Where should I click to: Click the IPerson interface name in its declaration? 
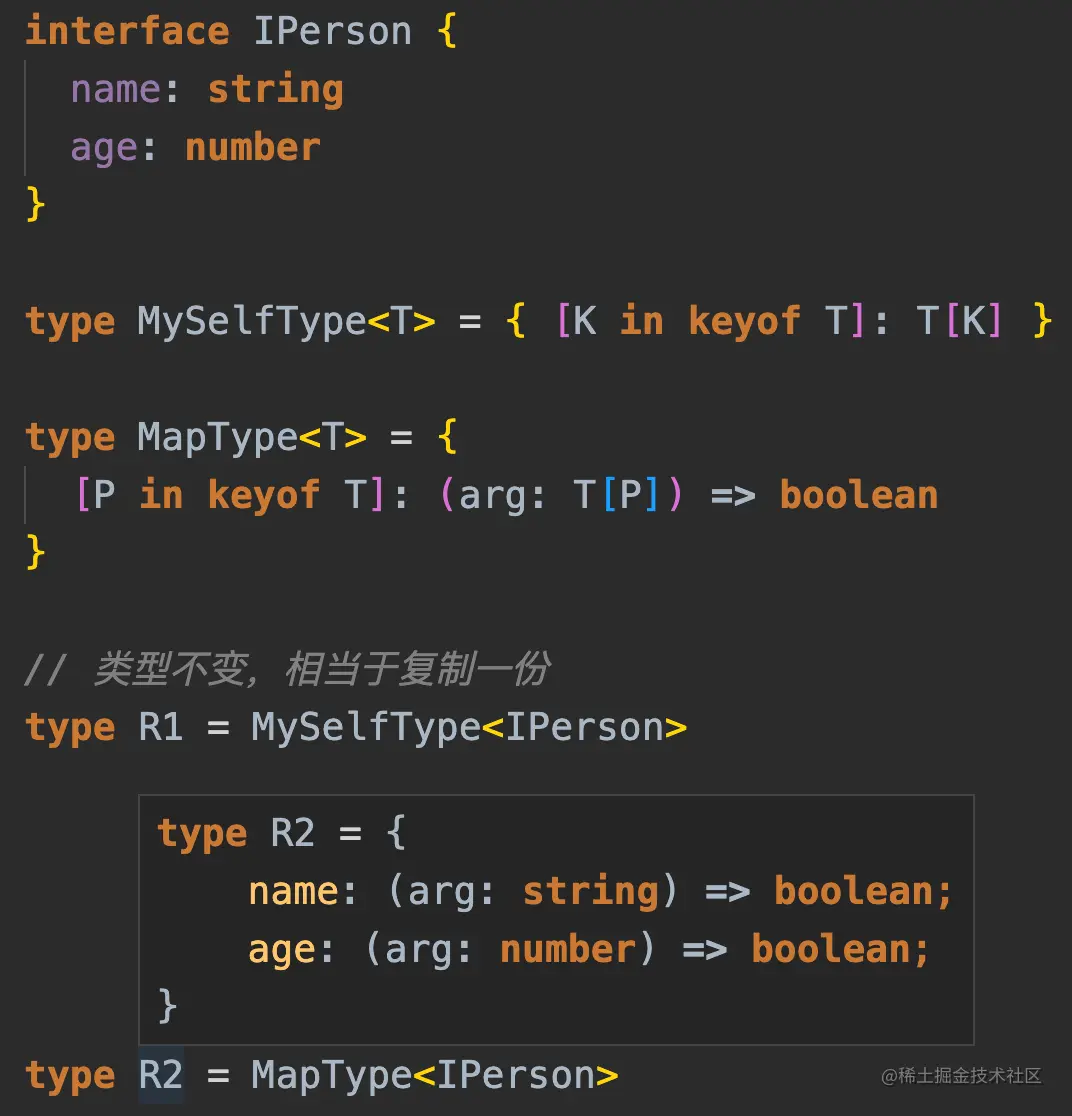click(332, 31)
